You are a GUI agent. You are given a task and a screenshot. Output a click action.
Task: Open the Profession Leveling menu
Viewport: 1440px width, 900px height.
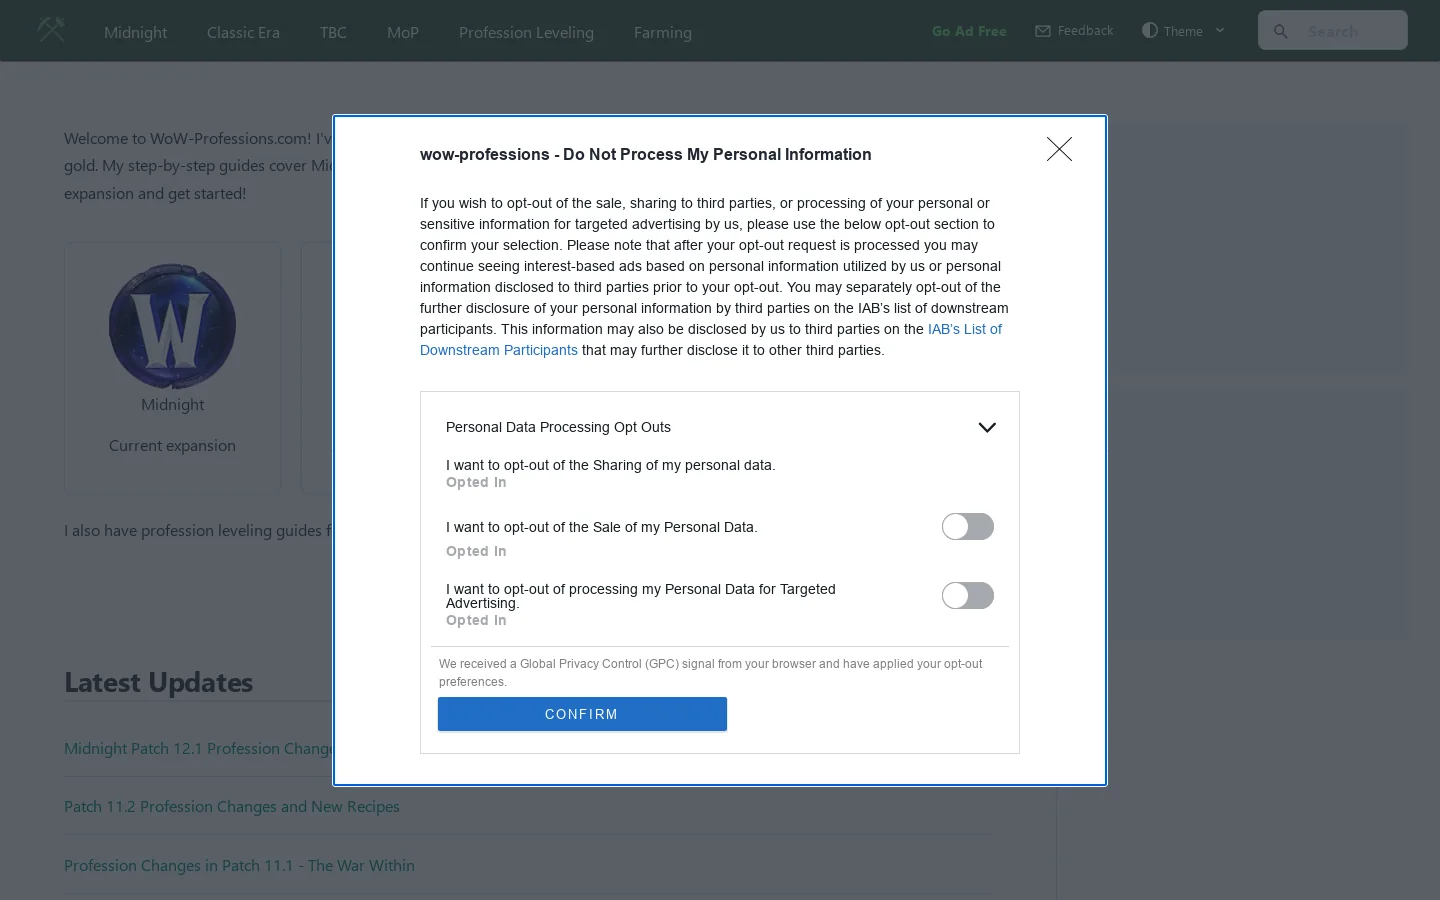click(526, 32)
